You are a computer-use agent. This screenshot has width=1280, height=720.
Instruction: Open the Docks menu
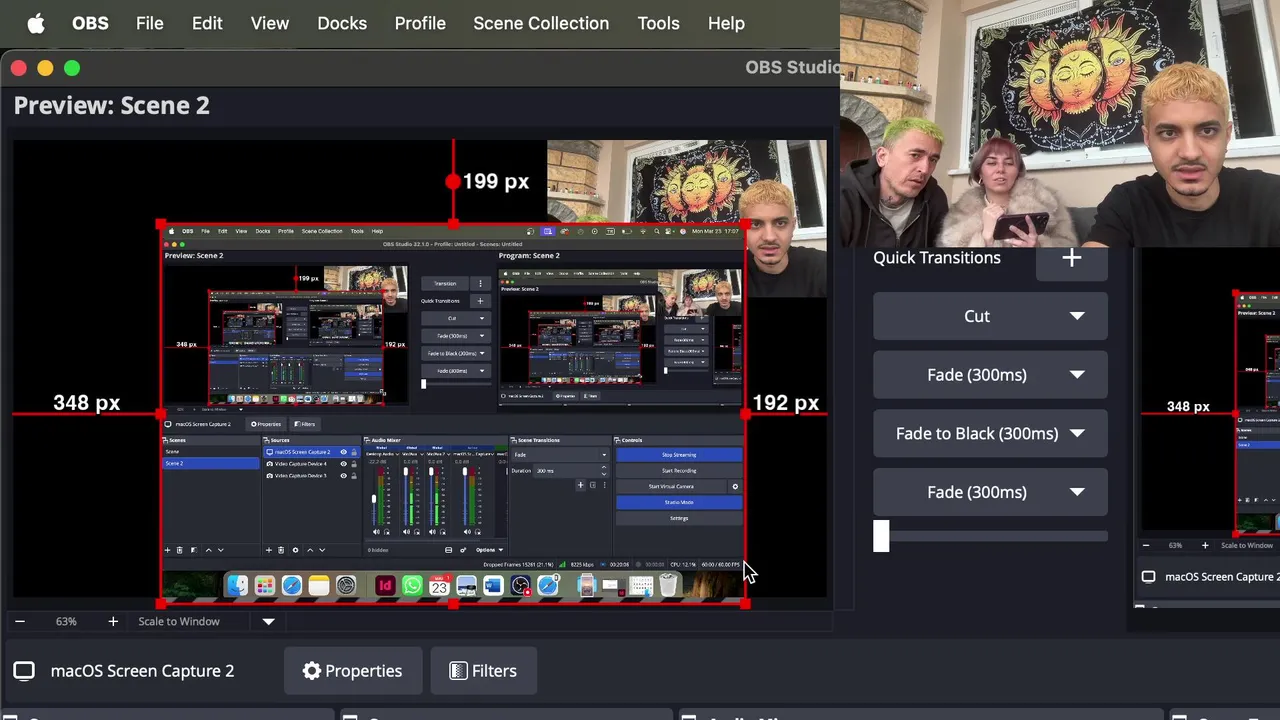click(342, 23)
